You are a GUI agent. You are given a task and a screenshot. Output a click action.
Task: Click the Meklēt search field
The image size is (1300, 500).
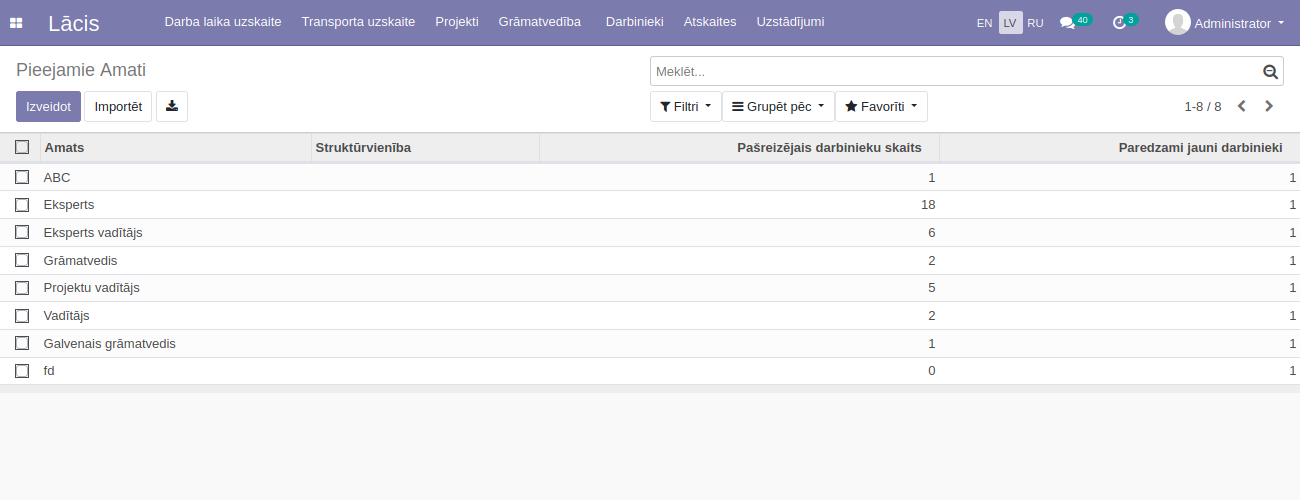955,72
